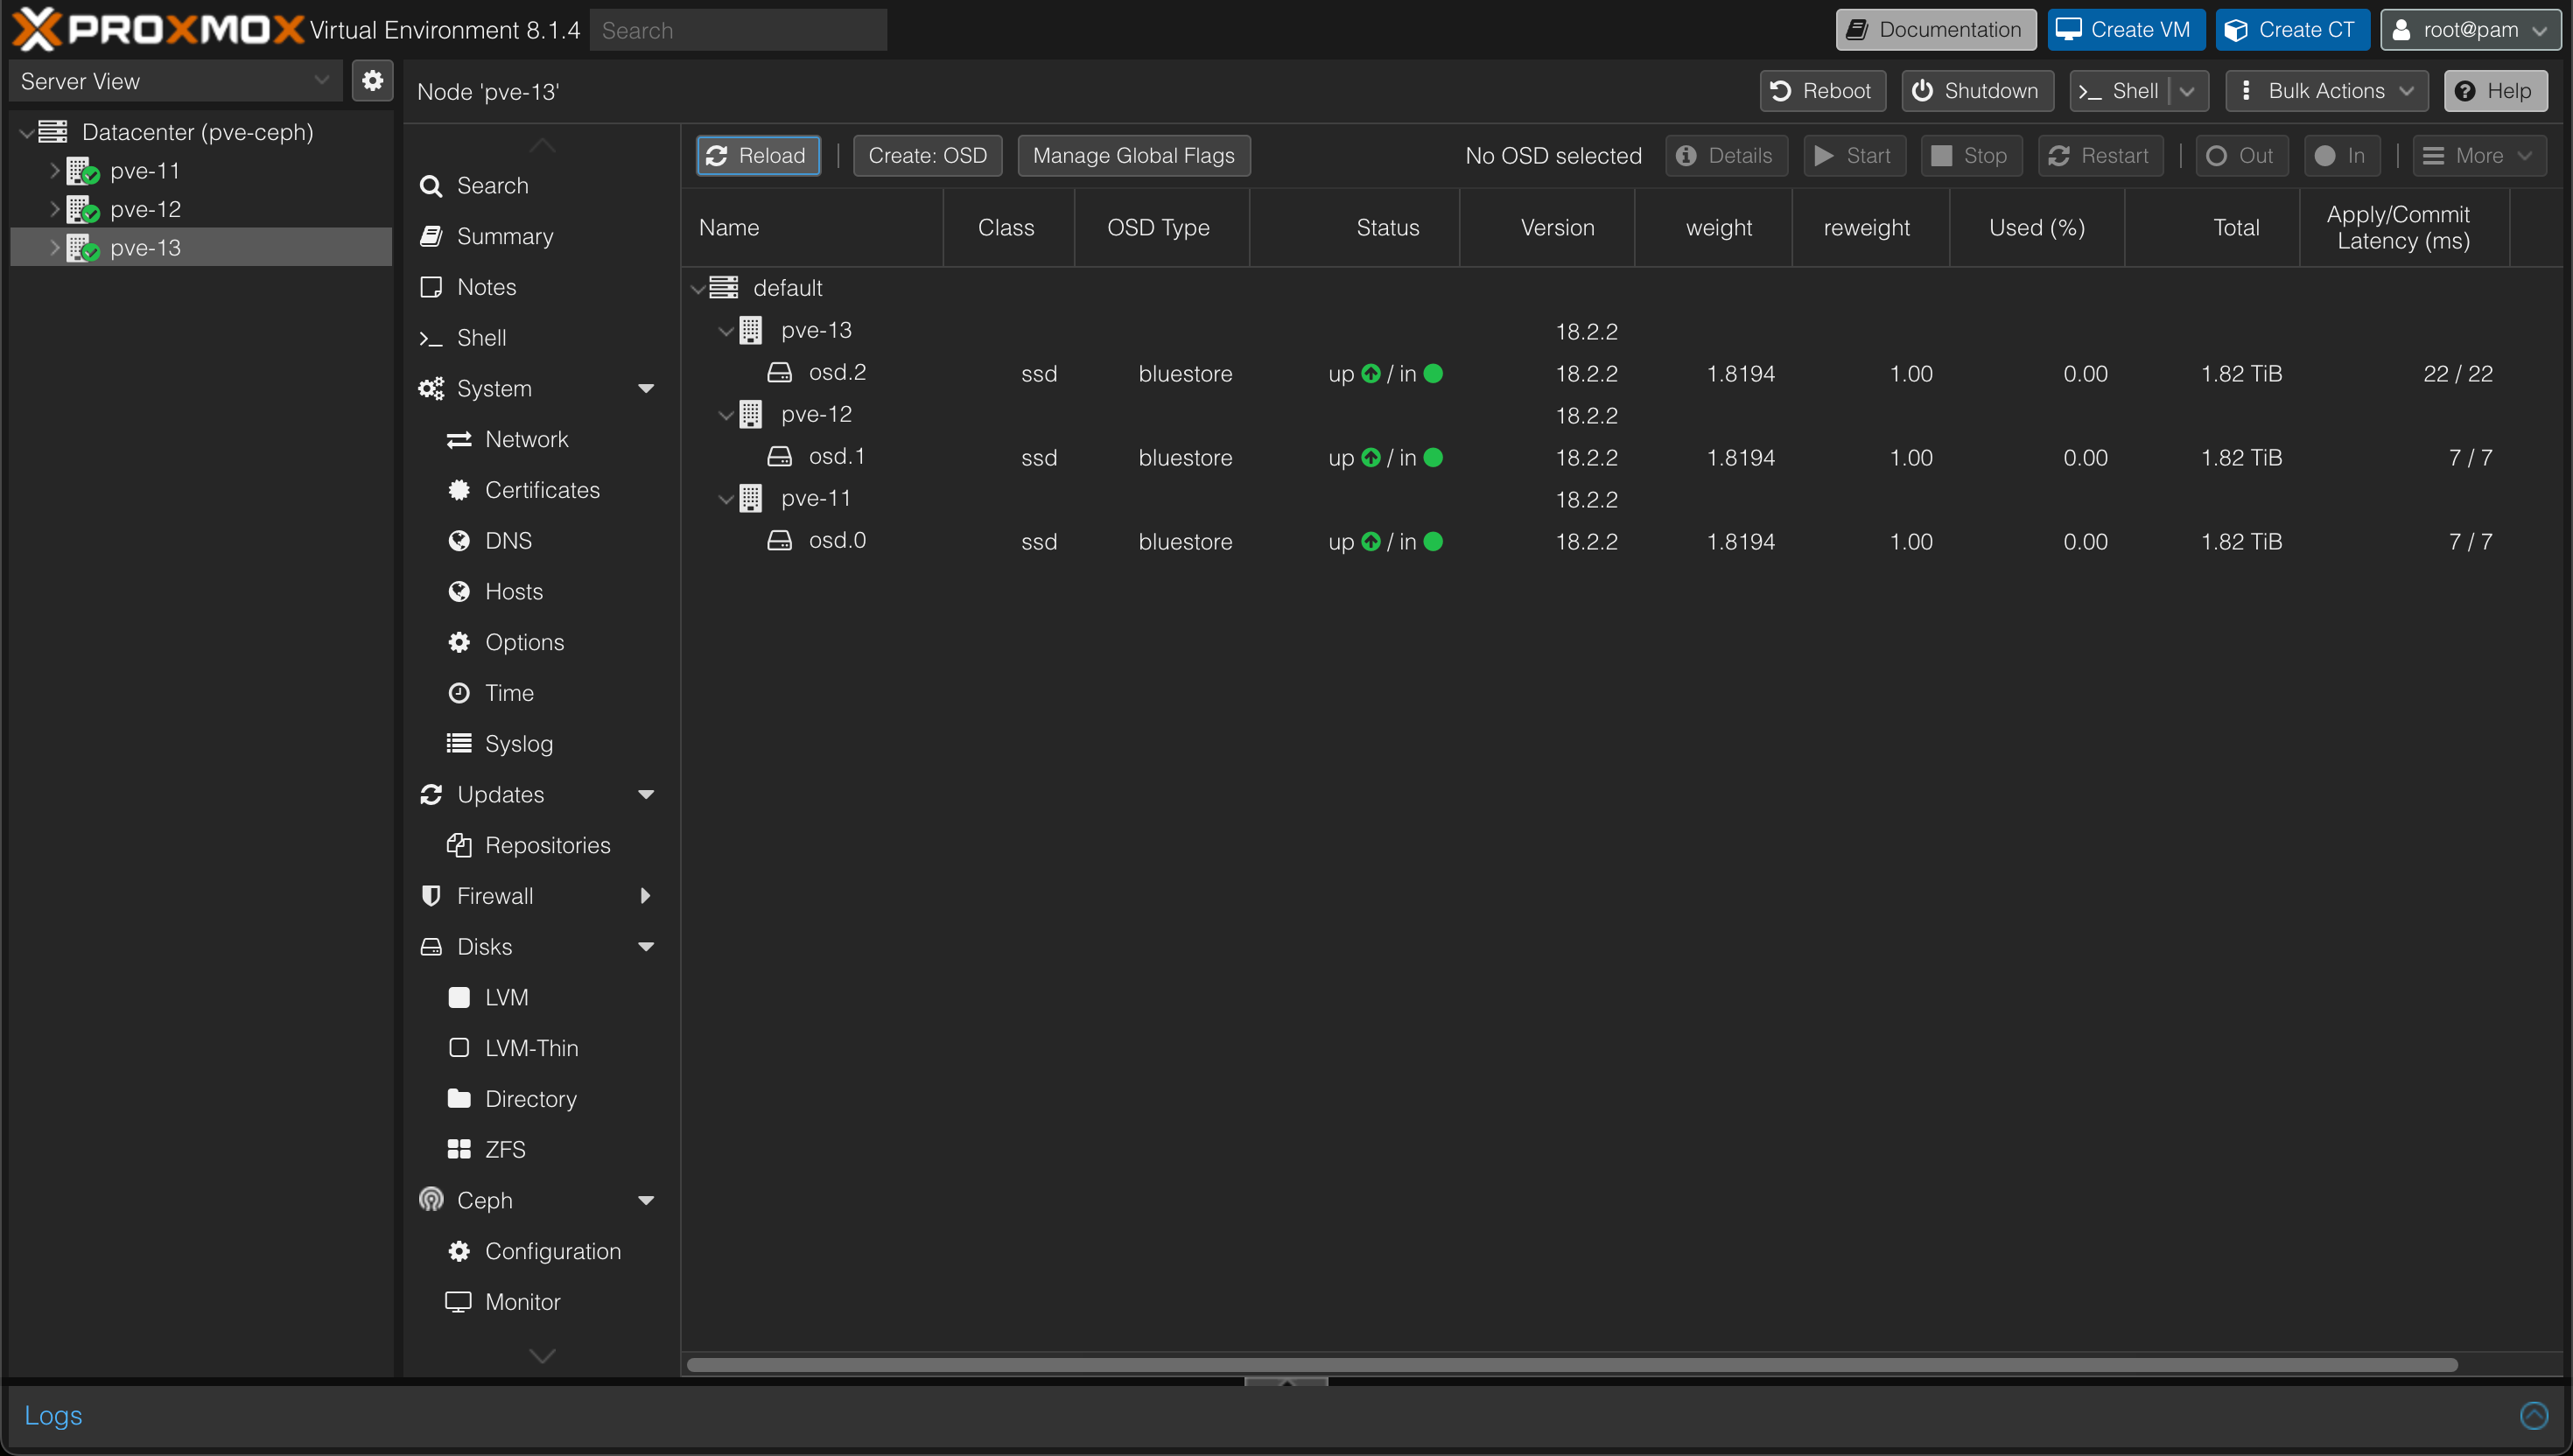Click the osd.1 disk icon

[779, 457]
